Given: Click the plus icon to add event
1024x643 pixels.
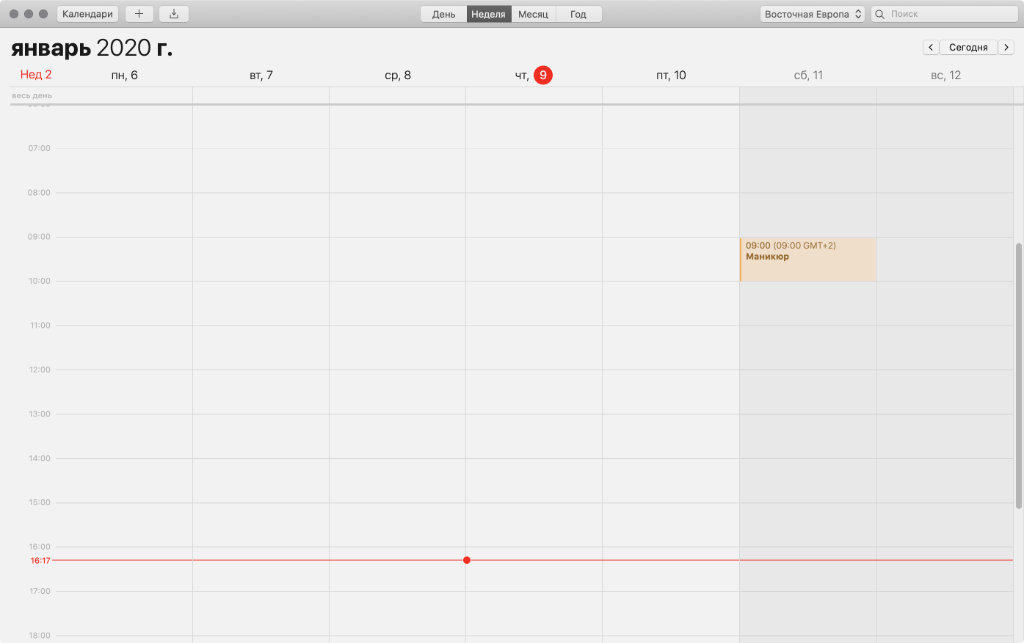Looking at the screenshot, I should 139,14.
